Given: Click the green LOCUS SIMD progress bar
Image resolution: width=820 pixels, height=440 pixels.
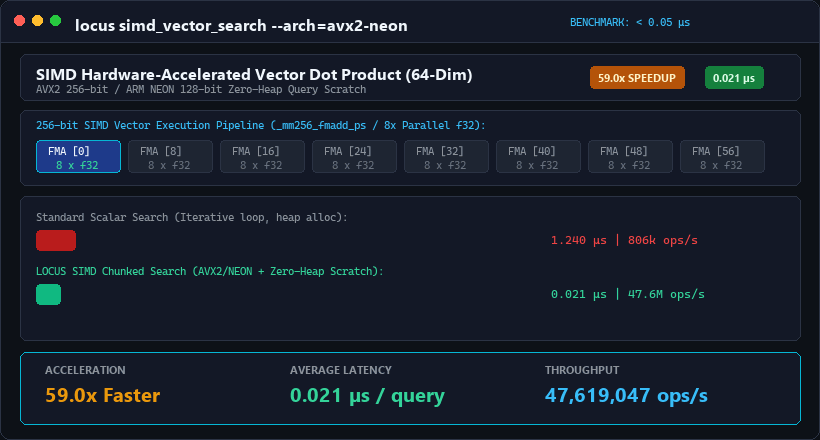Looking at the screenshot, I should point(49,295).
